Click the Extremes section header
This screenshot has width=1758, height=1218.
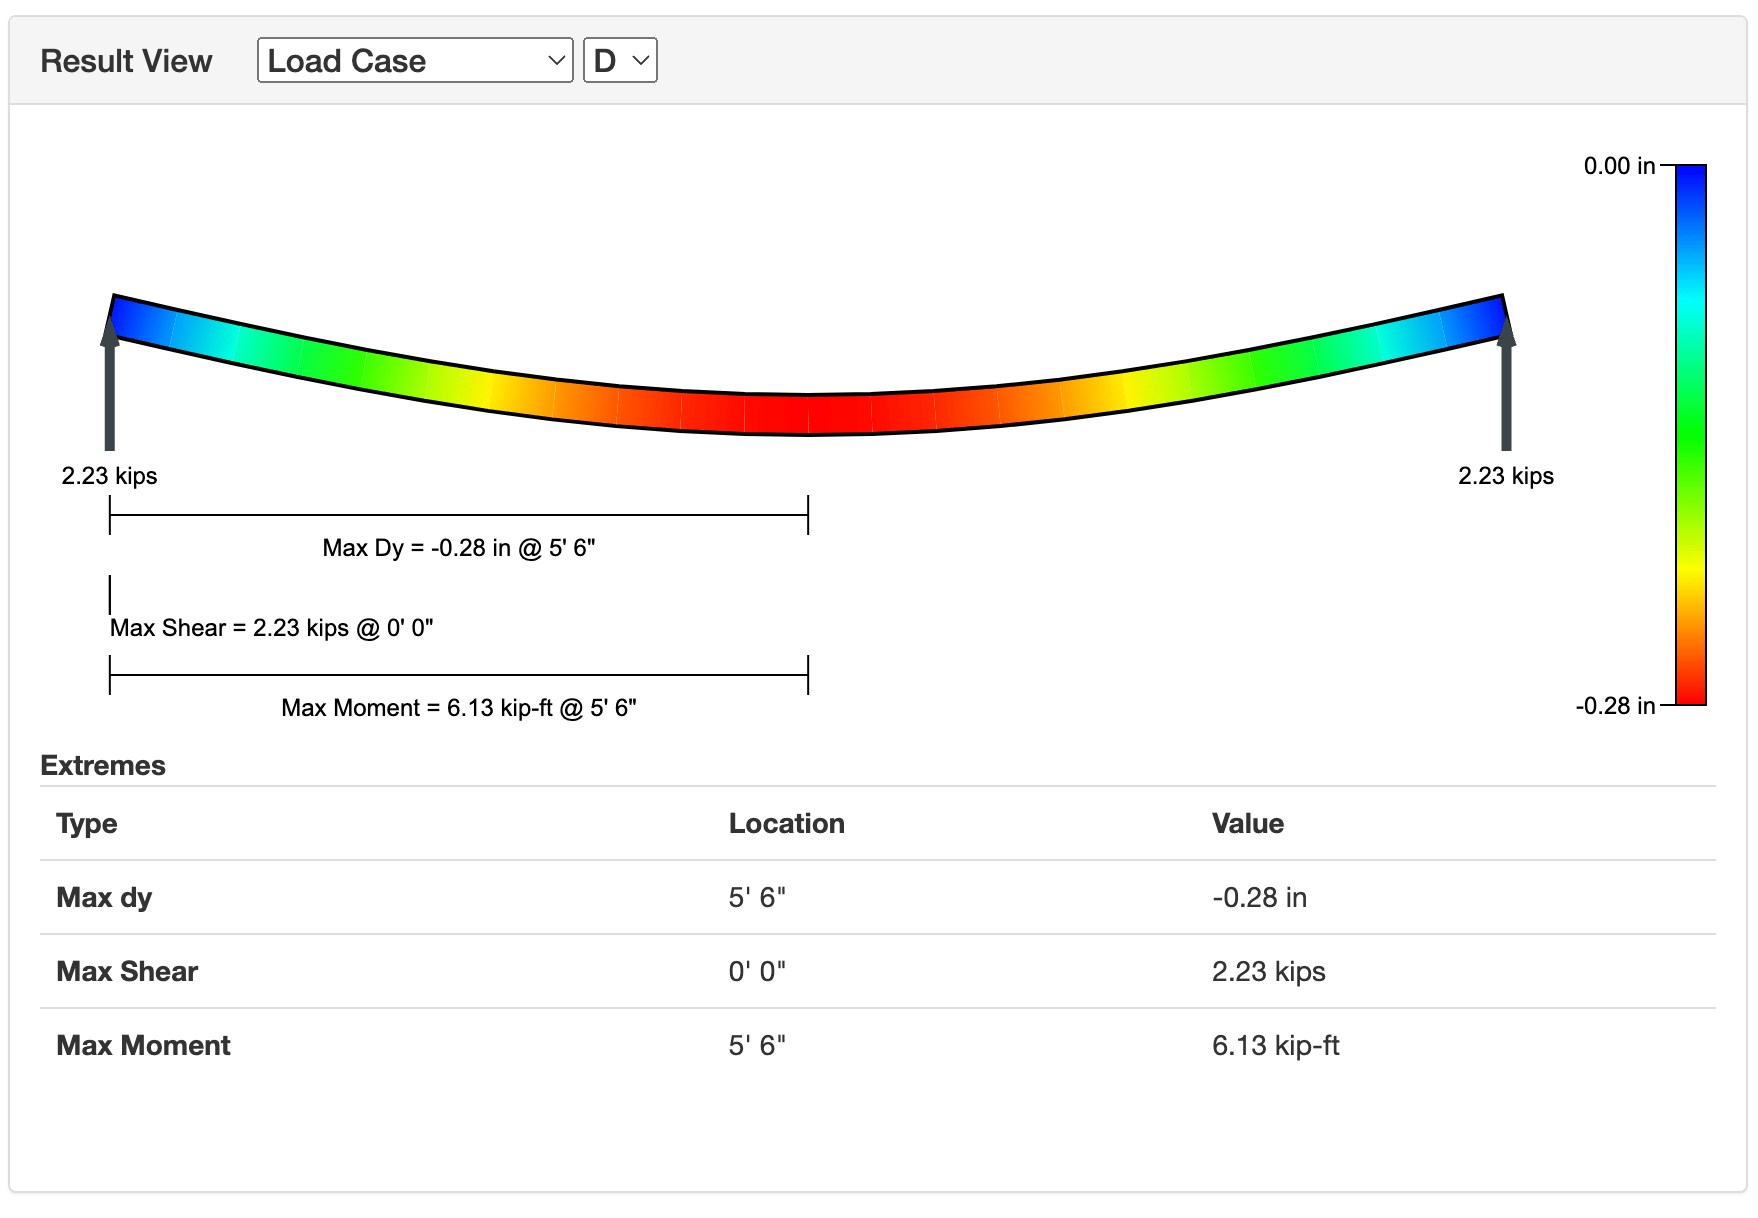(x=102, y=765)
